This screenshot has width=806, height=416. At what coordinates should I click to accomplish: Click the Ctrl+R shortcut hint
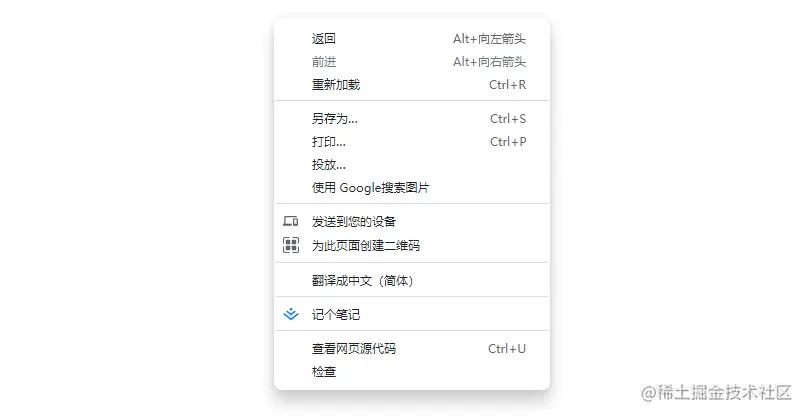coord(507,85)
